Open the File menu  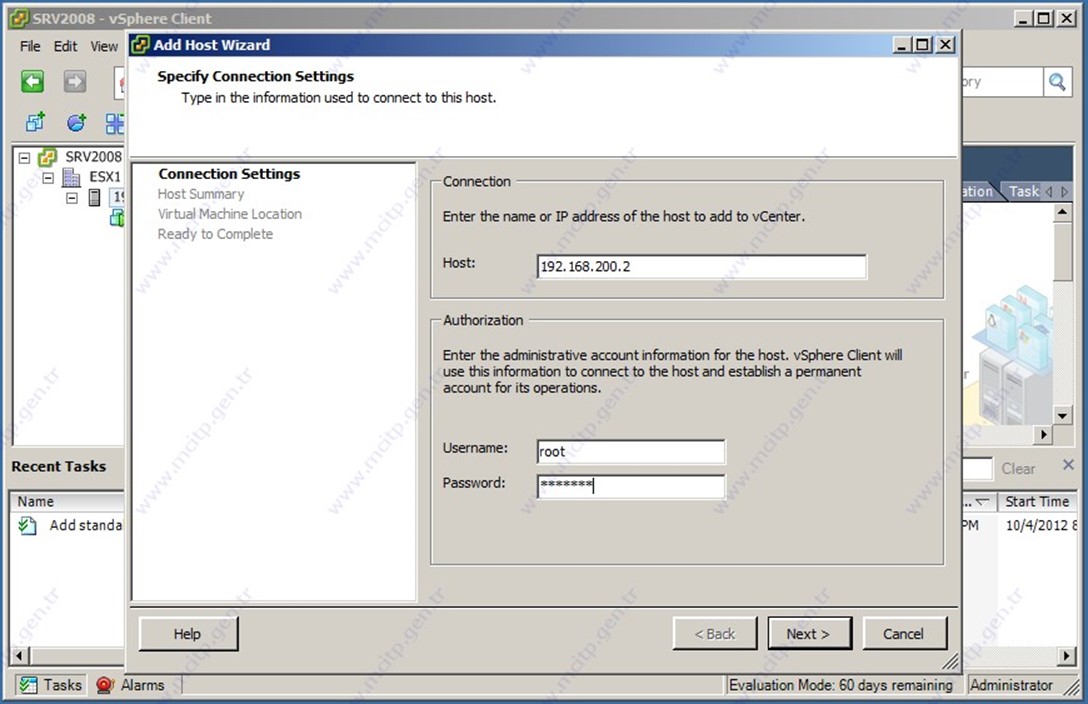pyautogui.click(x=30, y=46)
